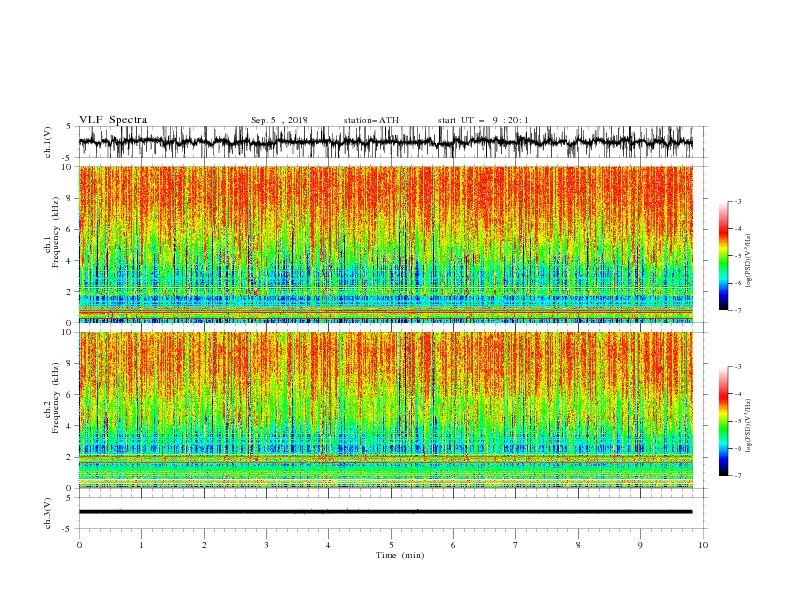Image resolution: width=792 pixels, height=612 pixels.
Task: Click the 'ch.1(V)' waveform axis label
Action: (48, 142)
